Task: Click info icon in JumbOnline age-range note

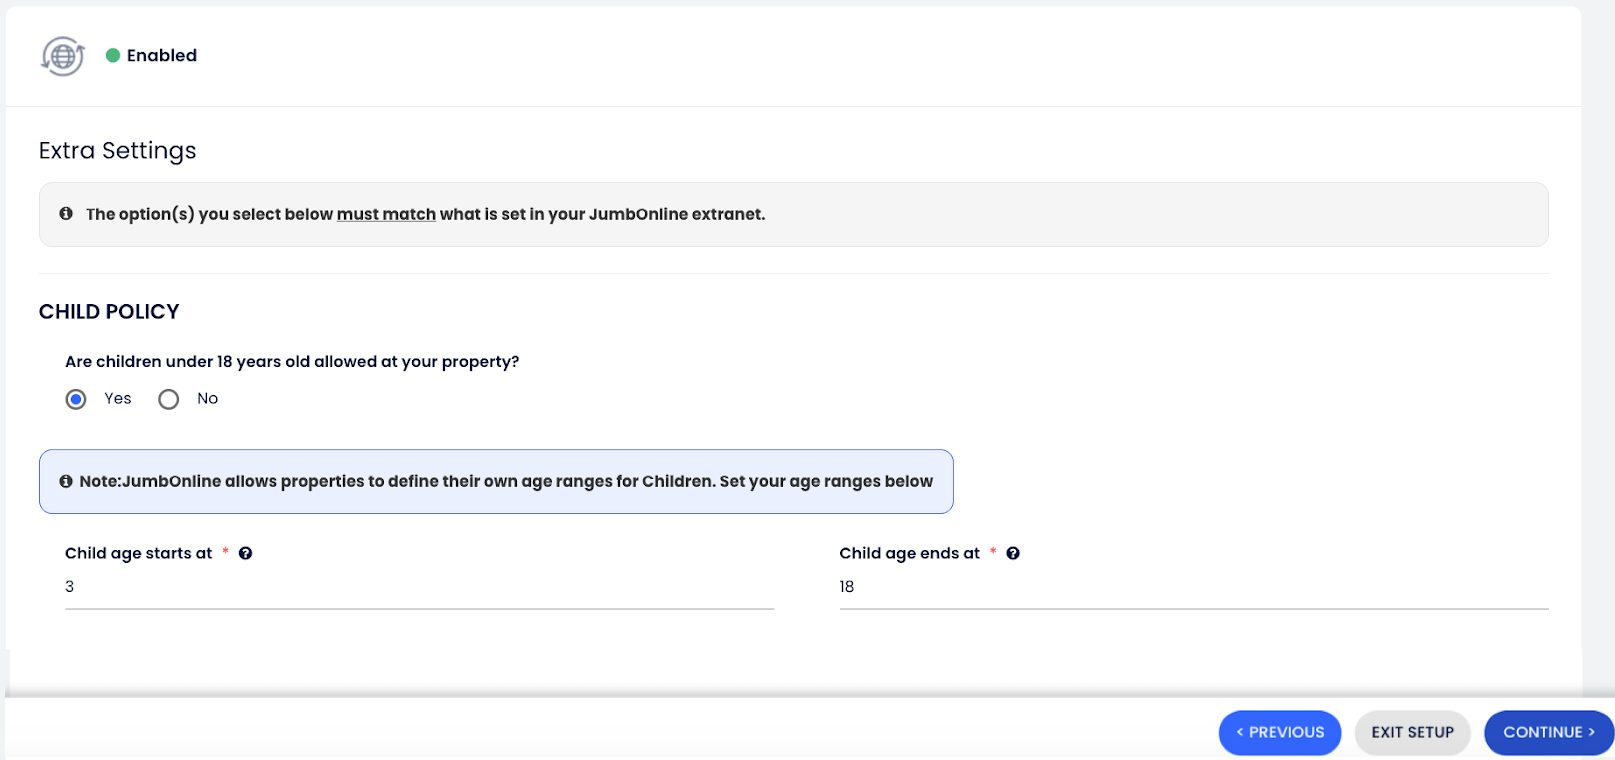Action: point(66,481)
